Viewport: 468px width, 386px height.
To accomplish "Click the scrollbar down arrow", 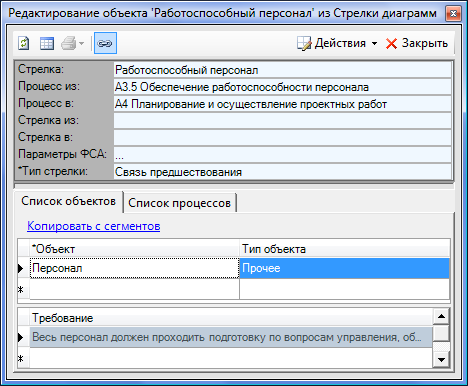I will coord(441,359).
